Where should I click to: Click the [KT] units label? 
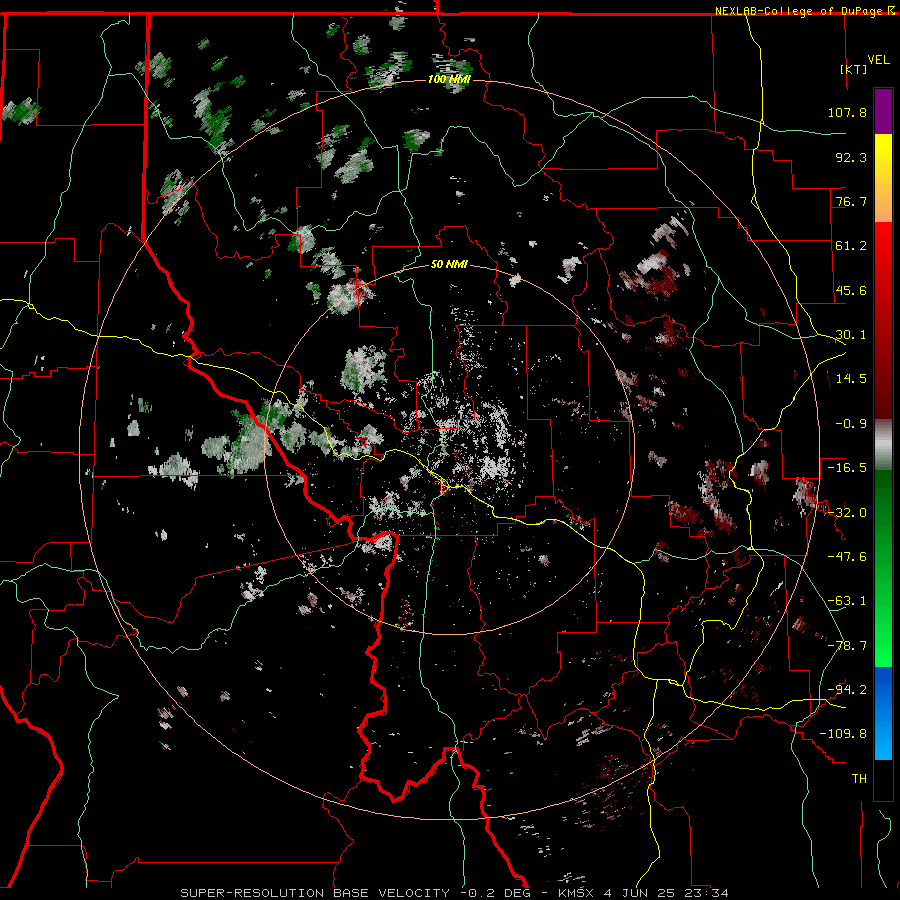(853, 69)
